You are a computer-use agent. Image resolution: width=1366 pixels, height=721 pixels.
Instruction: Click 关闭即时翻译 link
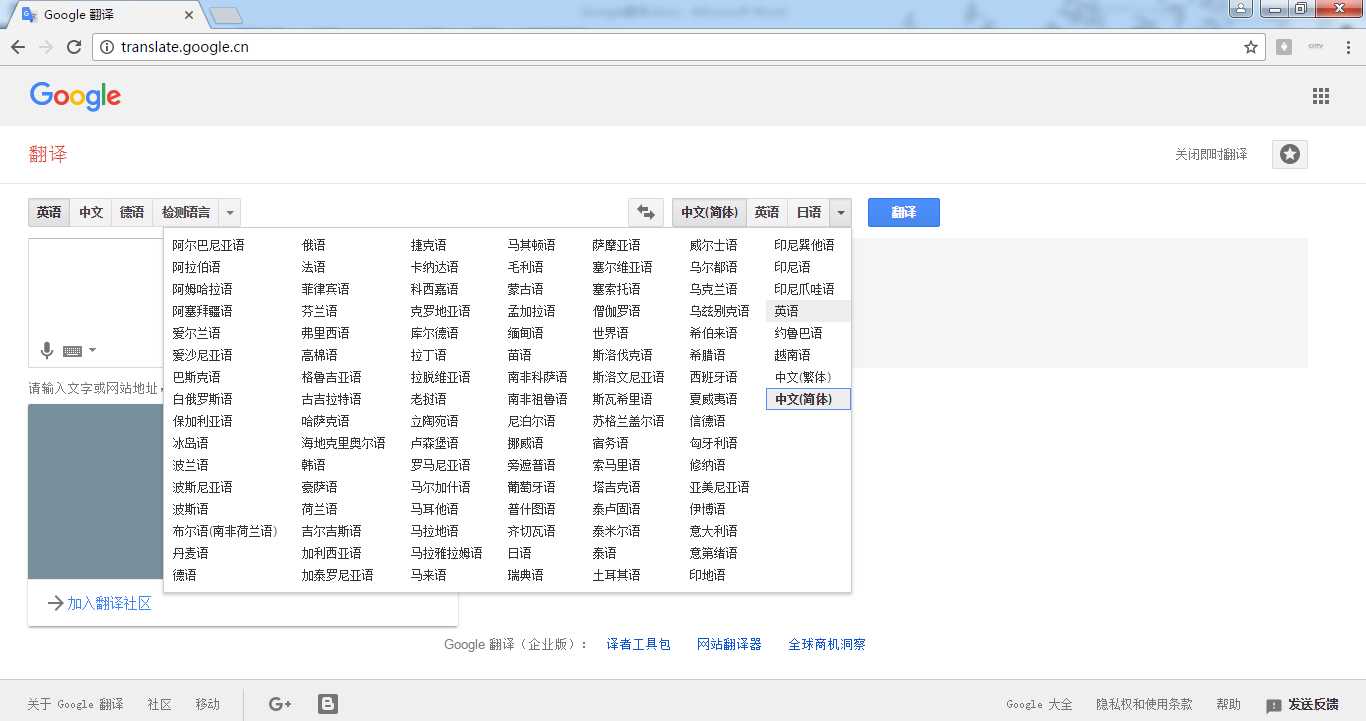1211,155
